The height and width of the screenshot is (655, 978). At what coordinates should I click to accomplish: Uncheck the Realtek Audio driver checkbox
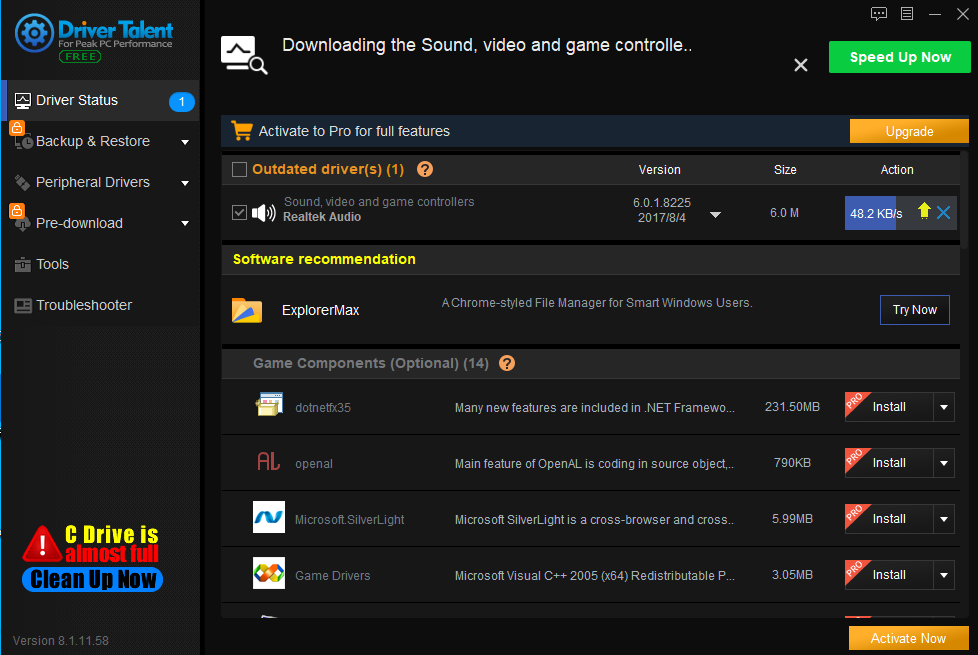239,212
